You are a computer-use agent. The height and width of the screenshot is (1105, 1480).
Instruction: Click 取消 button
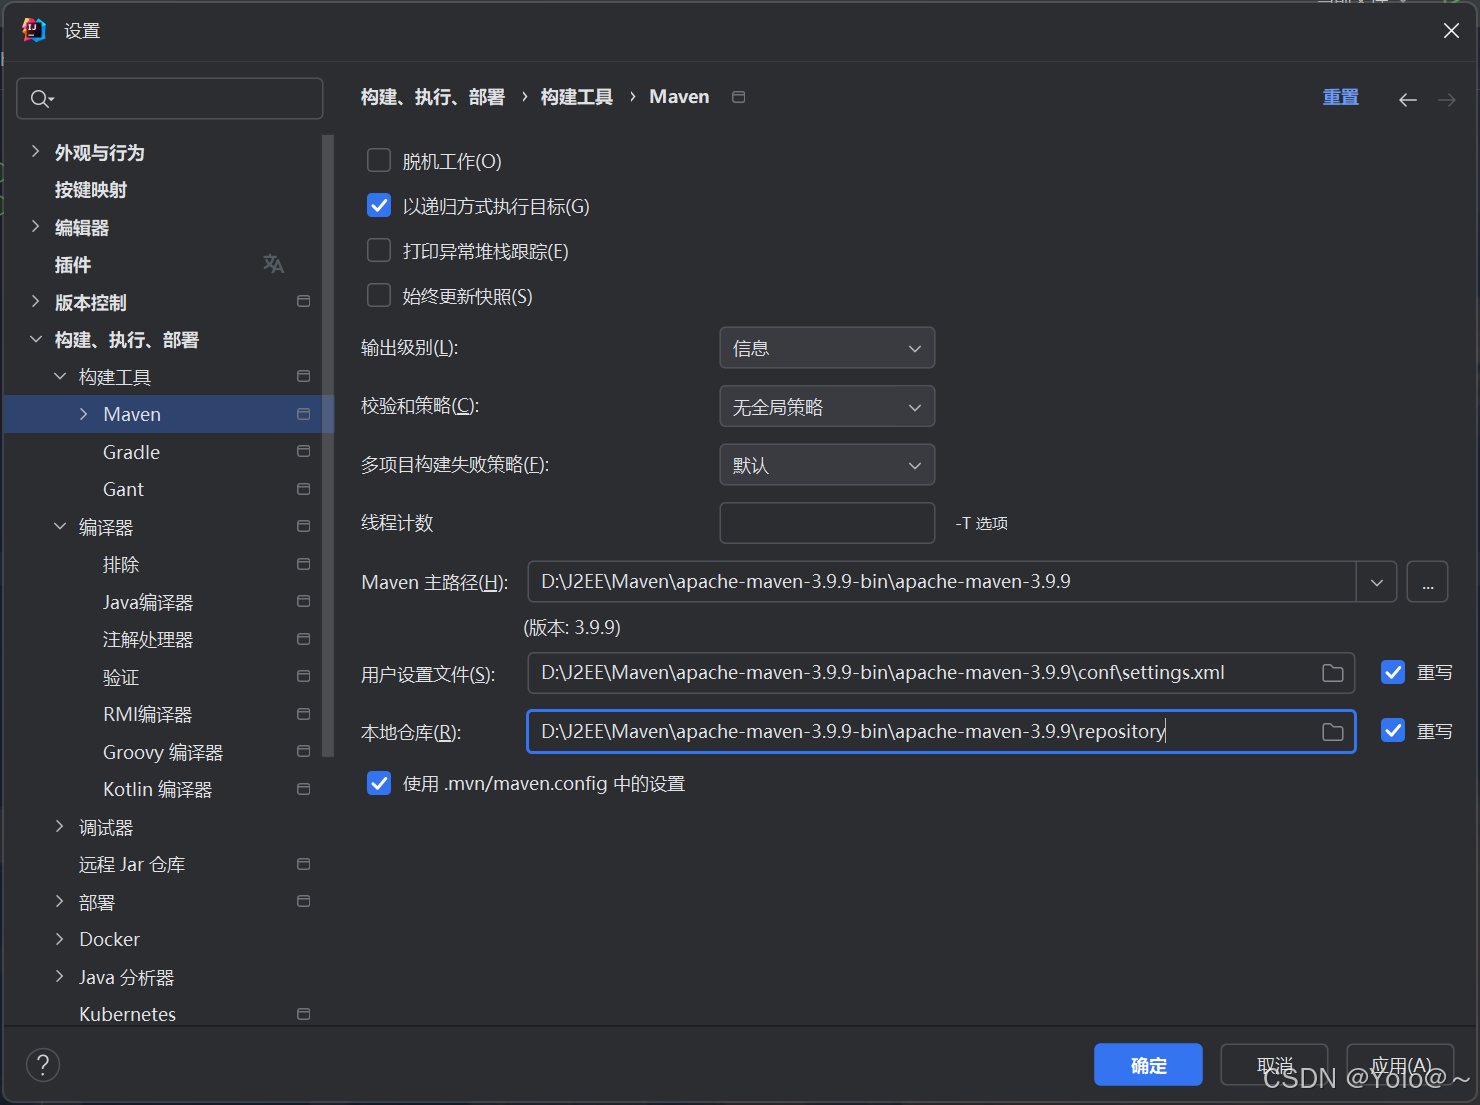[1274, 1065]
